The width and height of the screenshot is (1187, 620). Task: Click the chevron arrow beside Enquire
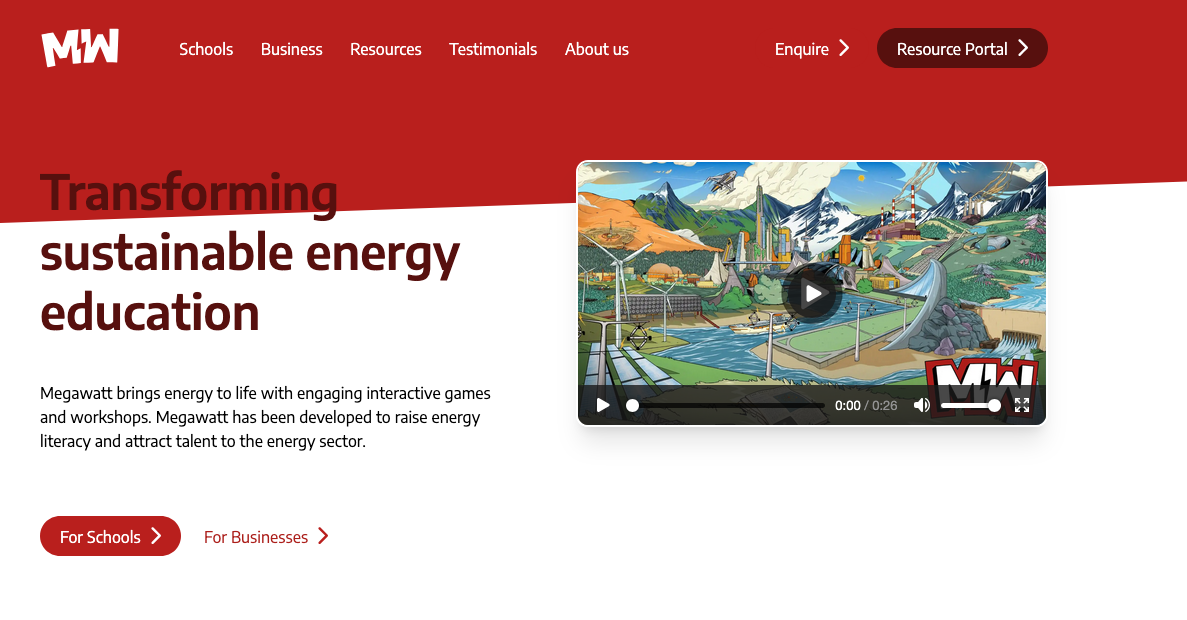point(844,48)
